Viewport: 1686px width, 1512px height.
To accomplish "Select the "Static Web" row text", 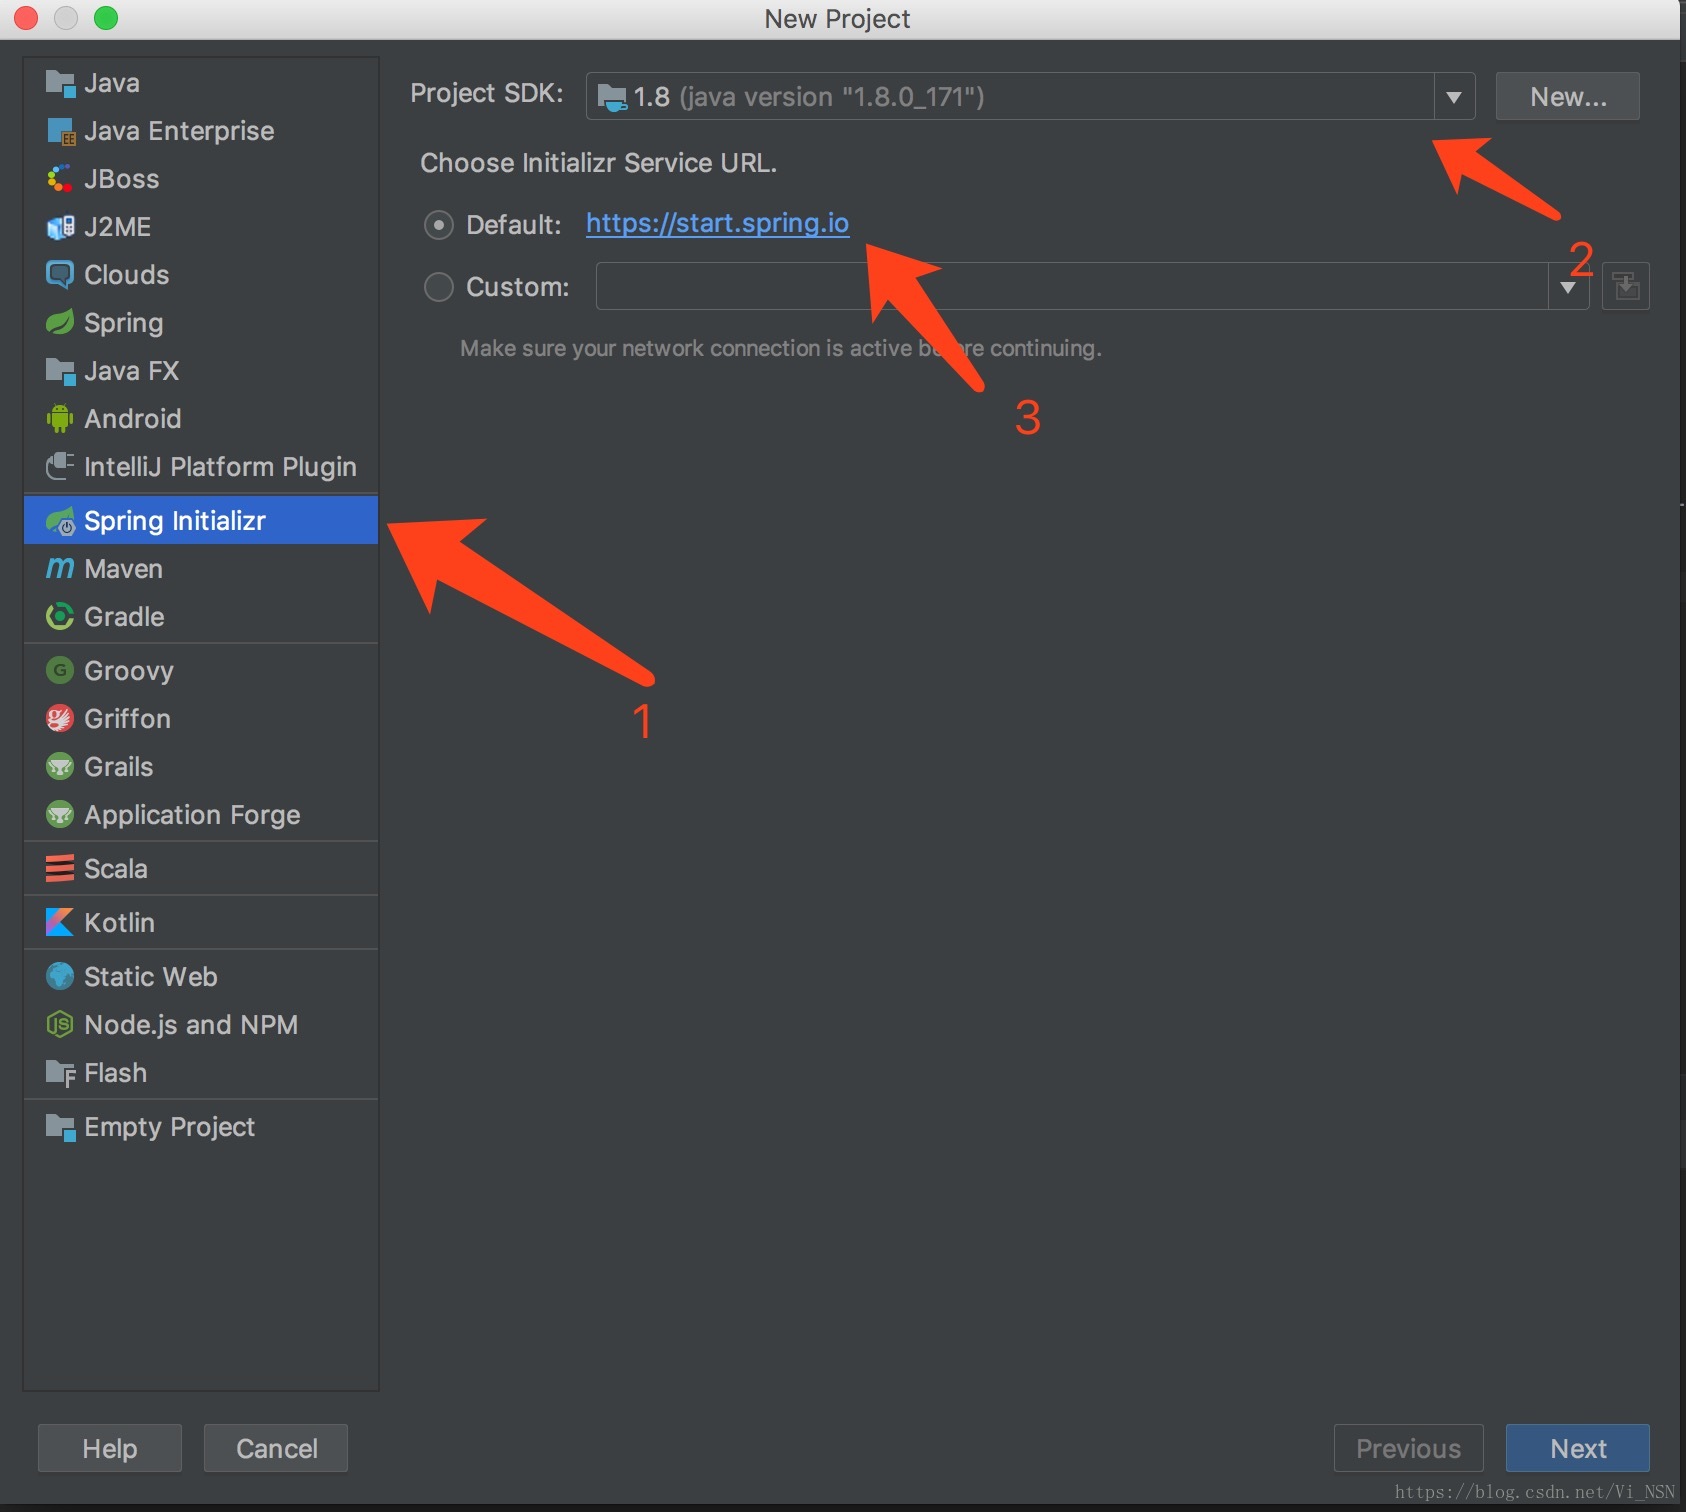I will pyautogui.click(x=150, y=977).
